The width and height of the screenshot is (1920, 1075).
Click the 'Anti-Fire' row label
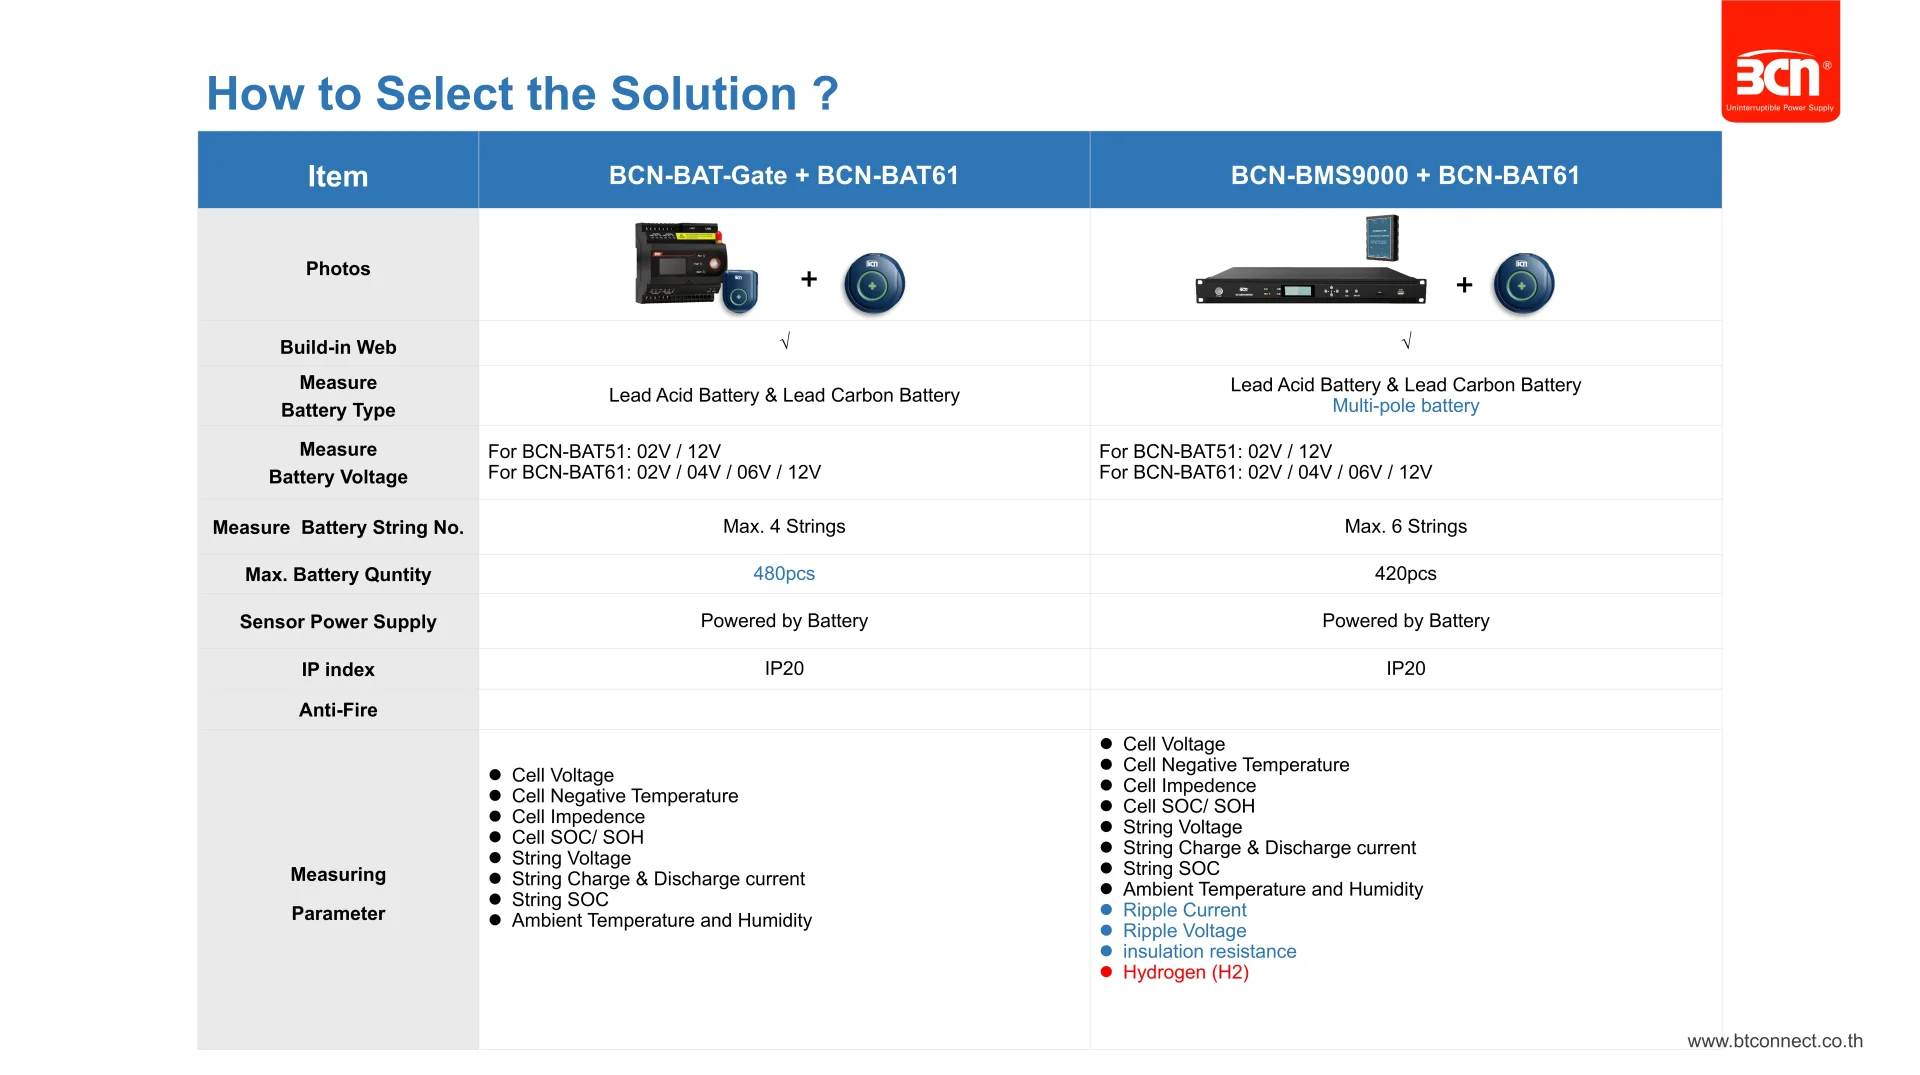point(338,709)
